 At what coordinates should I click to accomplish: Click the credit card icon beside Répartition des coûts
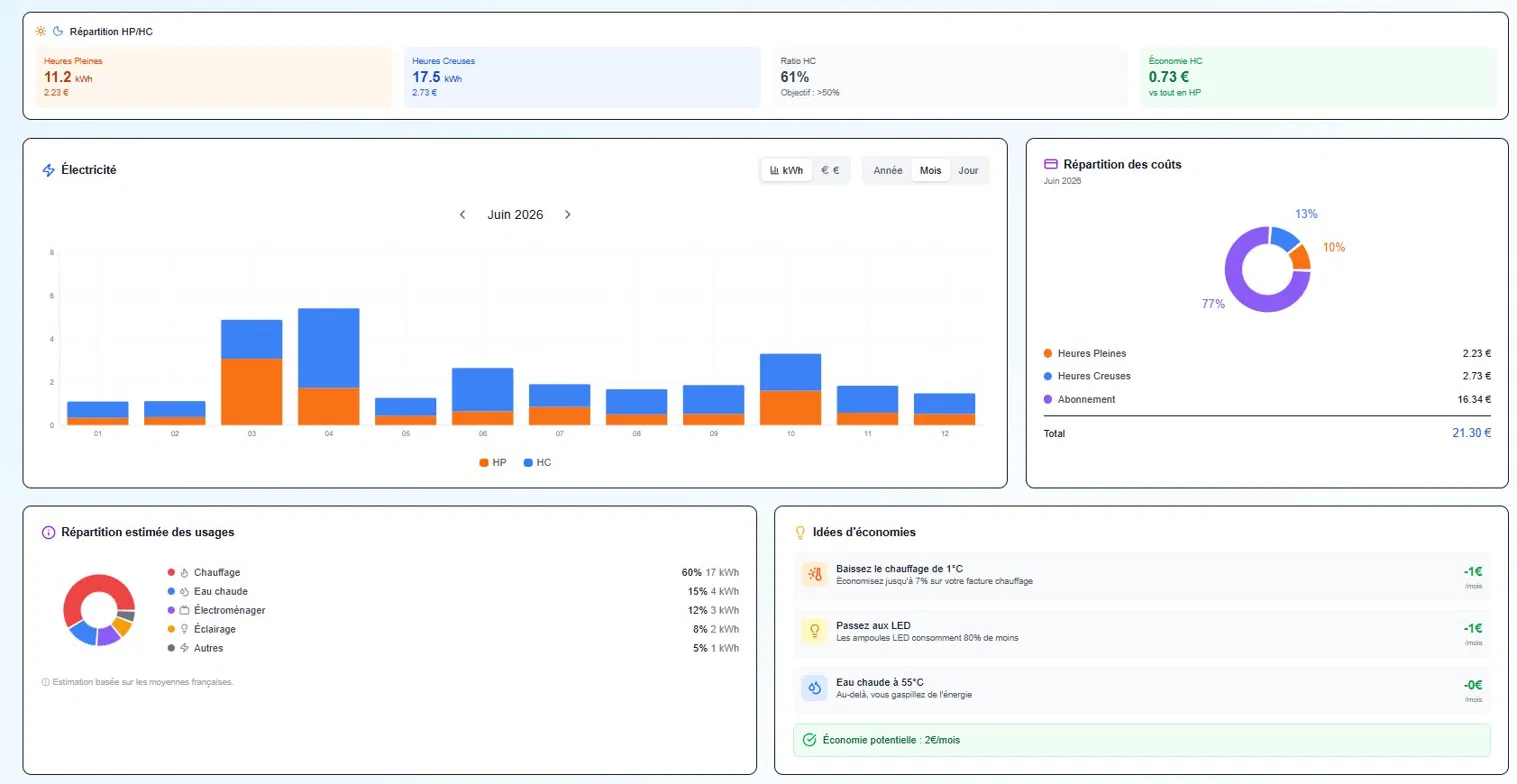(1050, 164)
